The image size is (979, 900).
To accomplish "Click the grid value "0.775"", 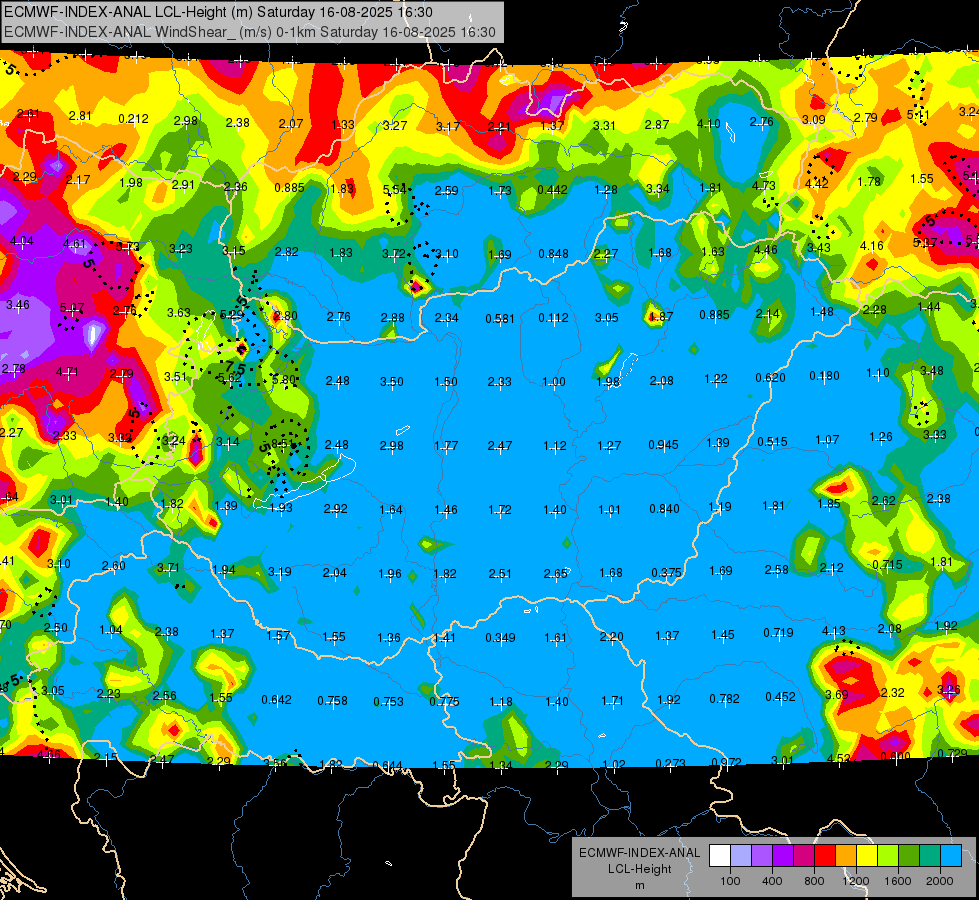I will 444,702.
